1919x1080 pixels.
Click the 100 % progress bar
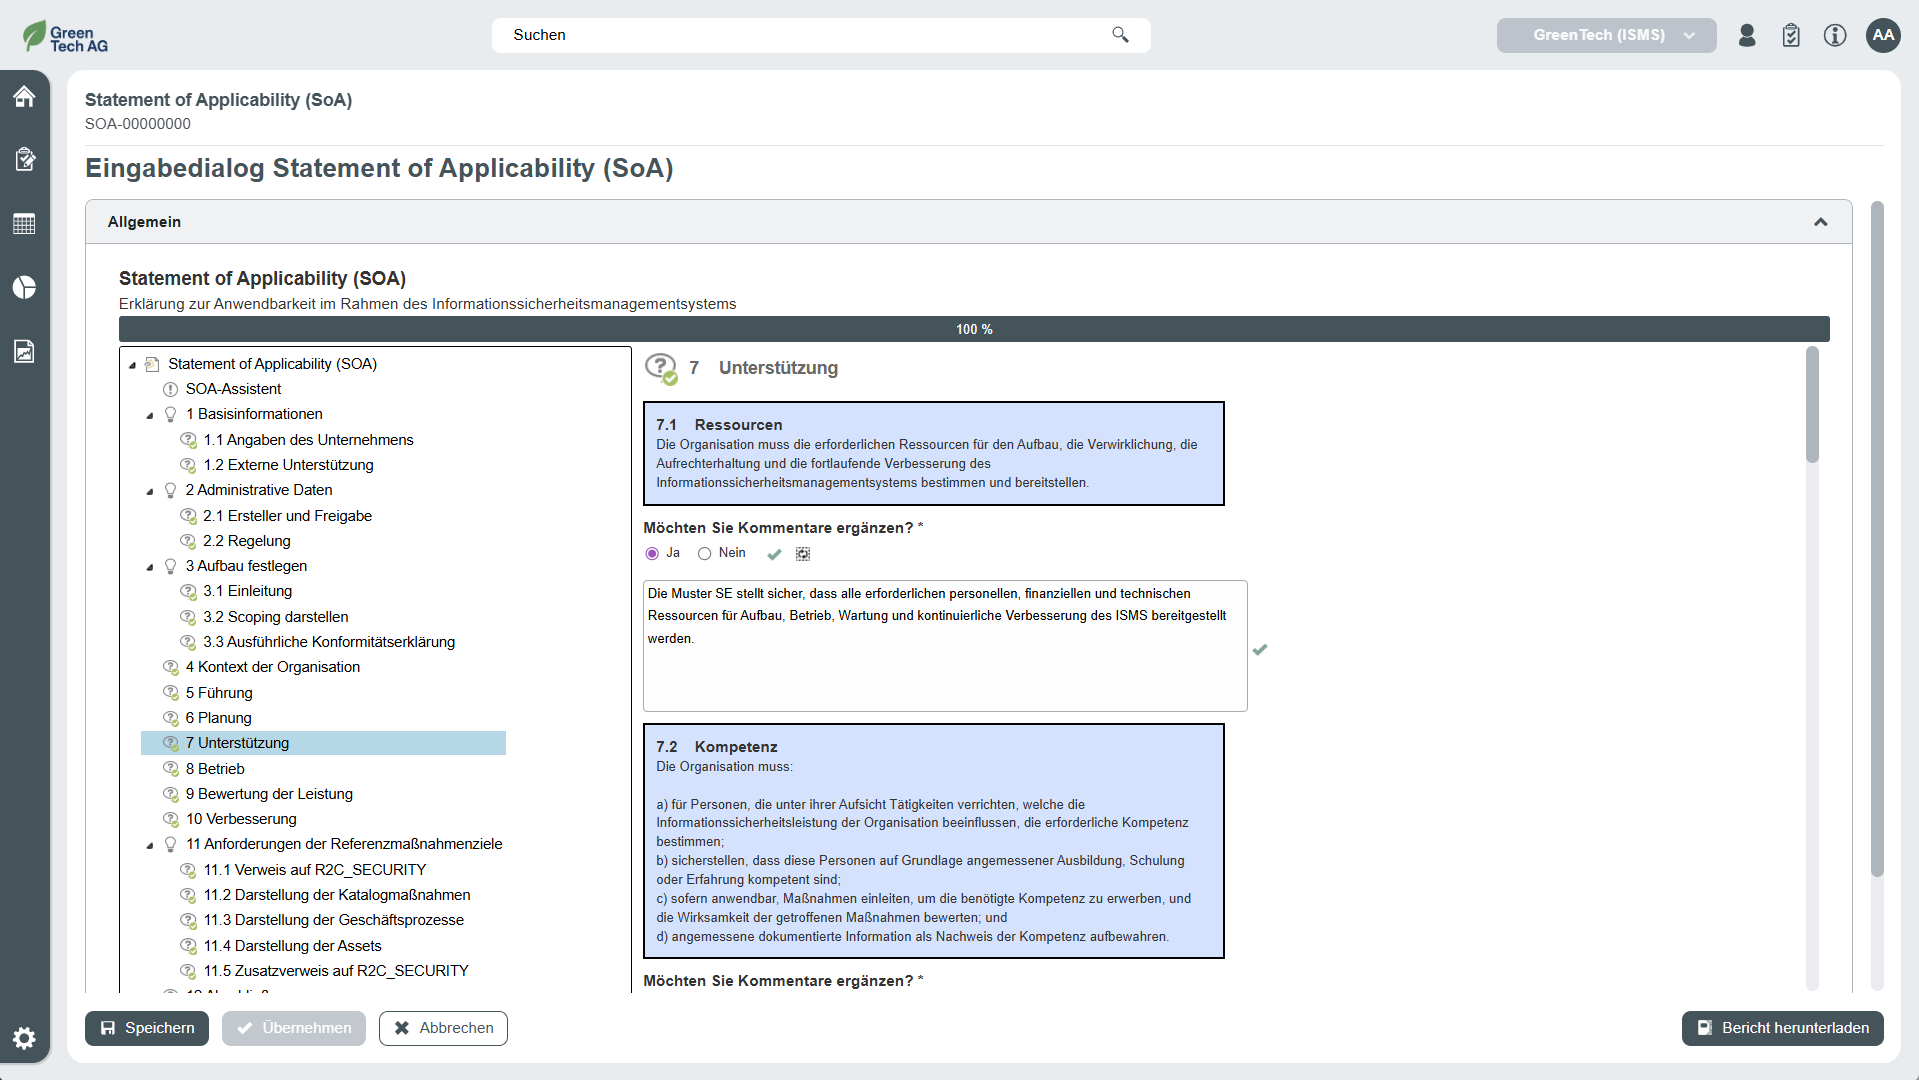[973, 329]
